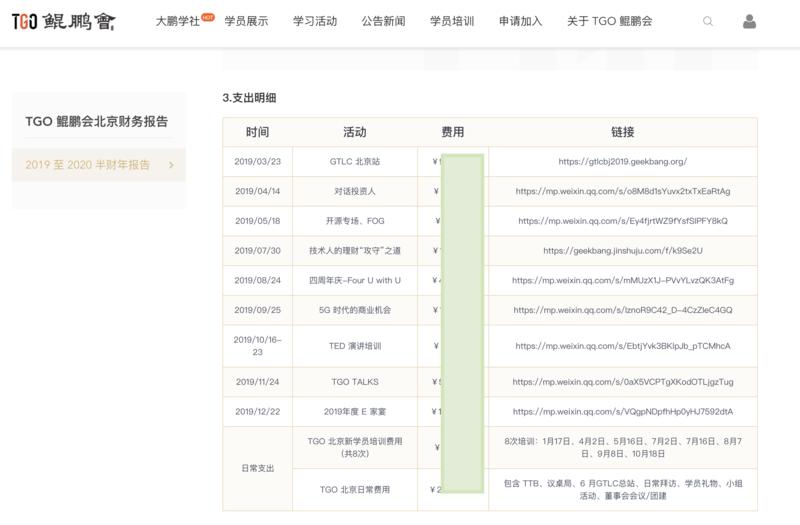
Task: Click the HOT badge beside 大鹏学社
Action: tap(208, 17)
